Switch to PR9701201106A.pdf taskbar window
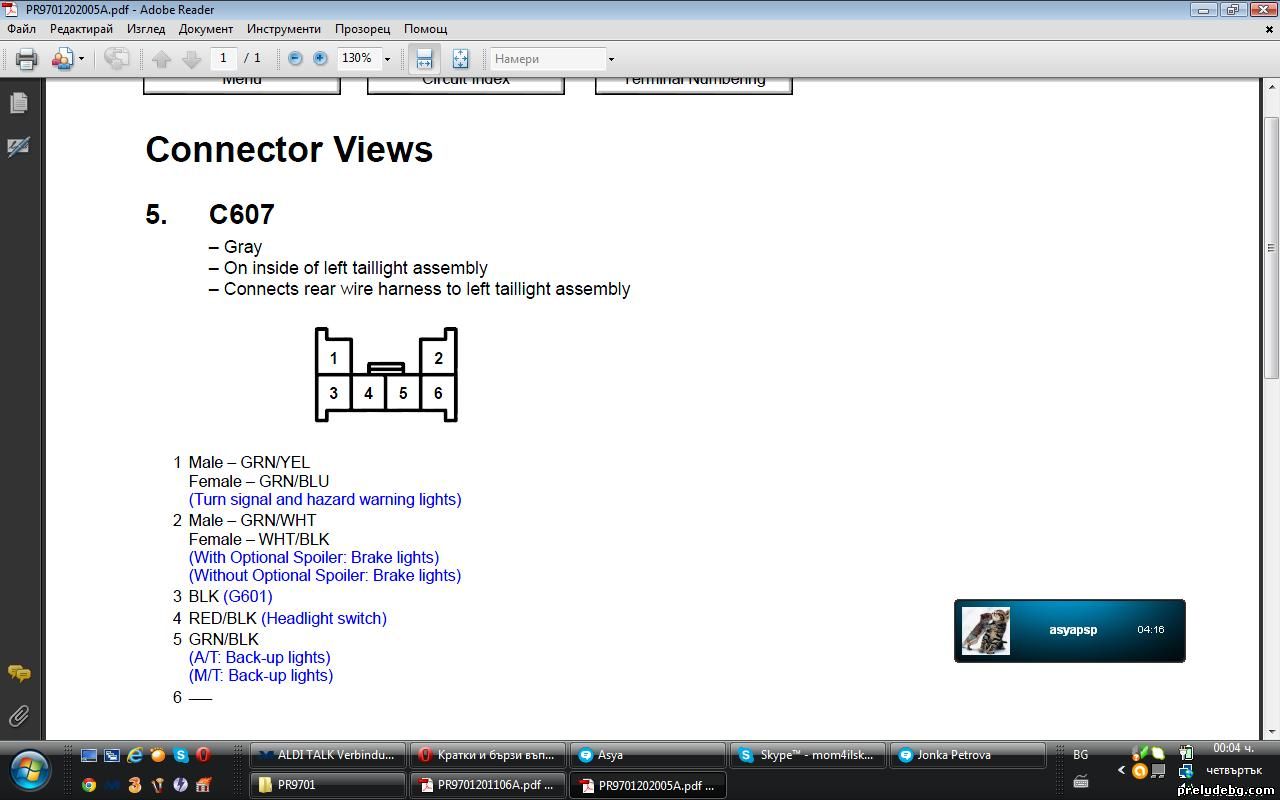 tap(487, 785)
